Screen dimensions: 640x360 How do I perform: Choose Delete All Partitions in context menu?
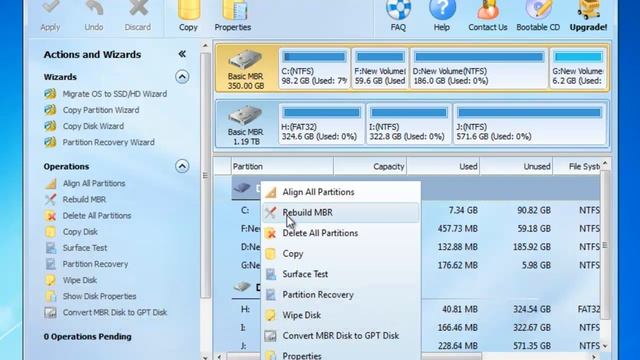click(341, 233)
